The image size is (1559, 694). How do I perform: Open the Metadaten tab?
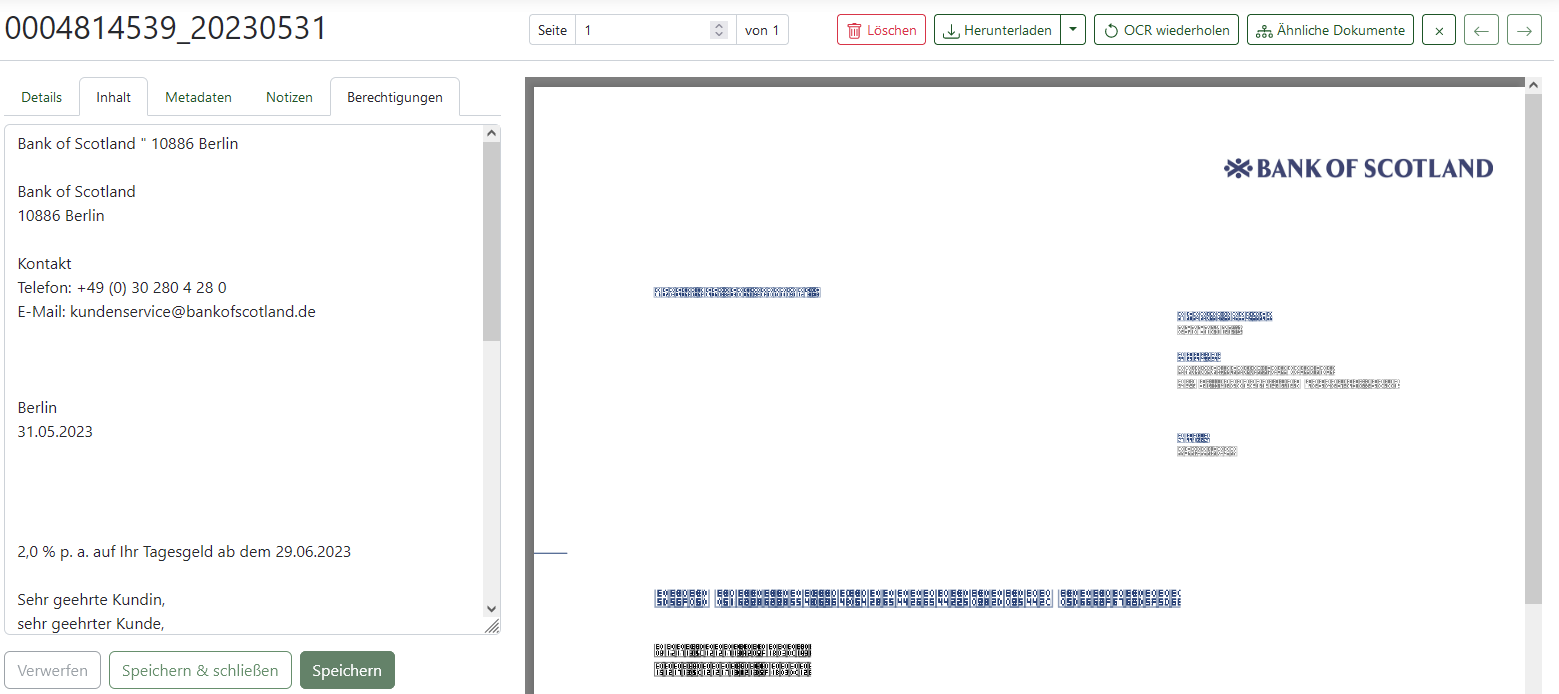pos(198,96)
